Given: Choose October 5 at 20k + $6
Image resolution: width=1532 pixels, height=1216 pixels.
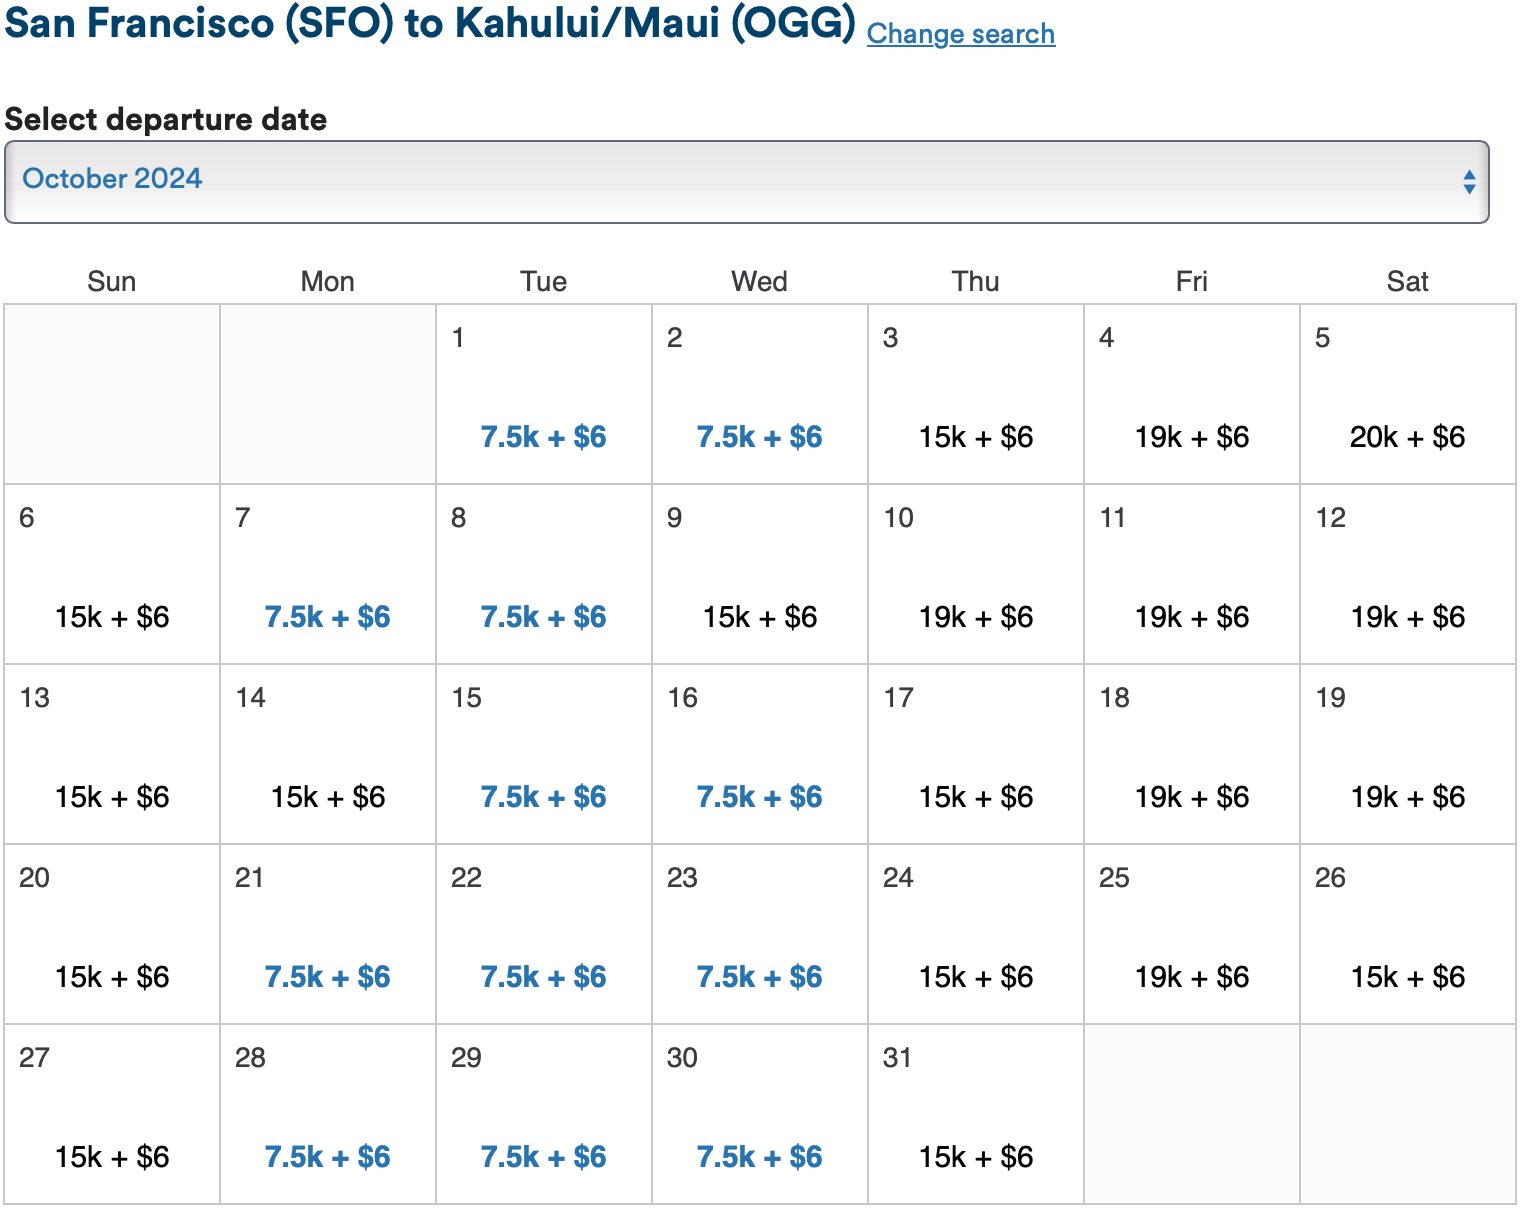Looking at the screenshot, I should [1407, 437].
